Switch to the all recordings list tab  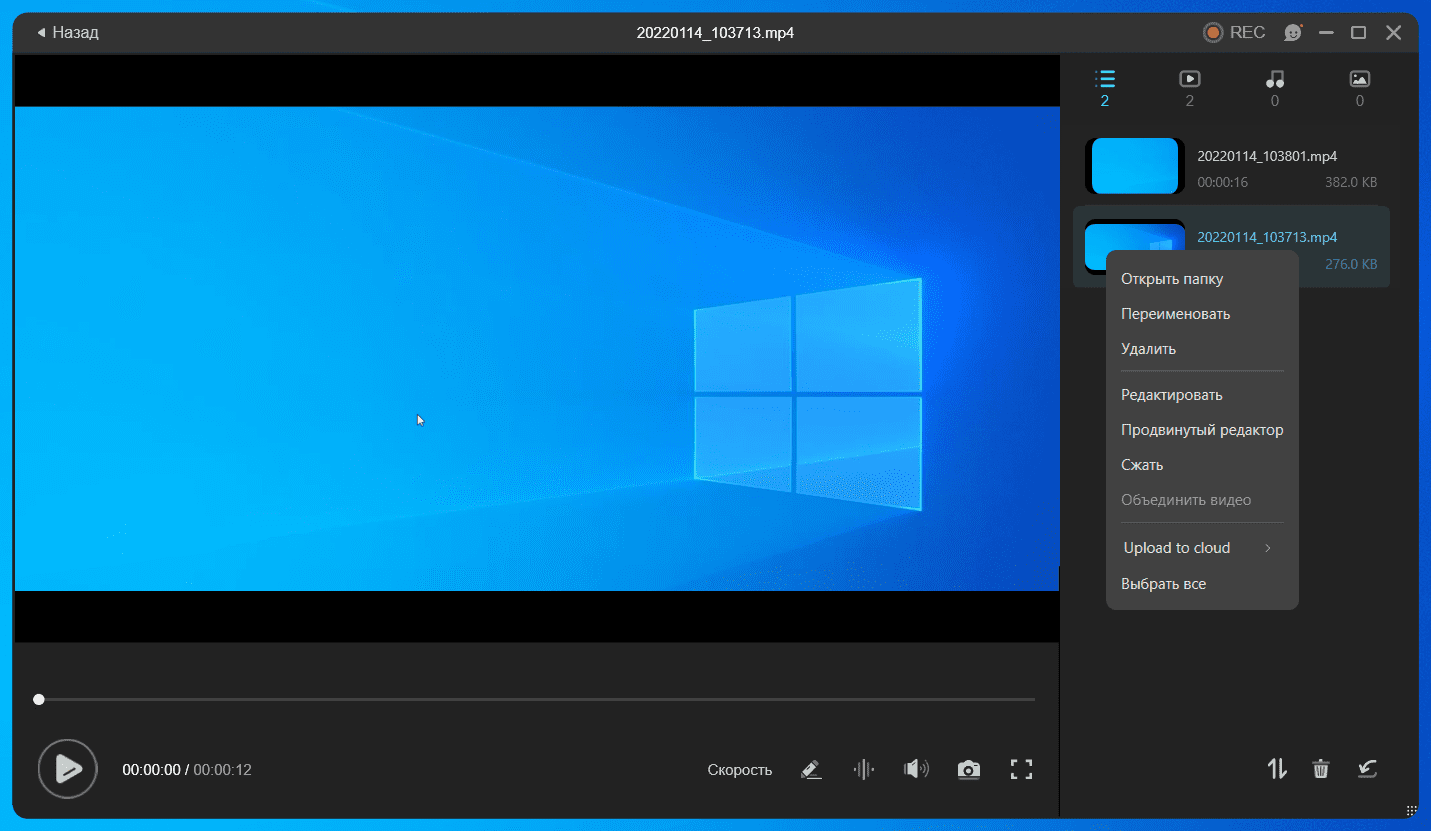point(1104,88)
